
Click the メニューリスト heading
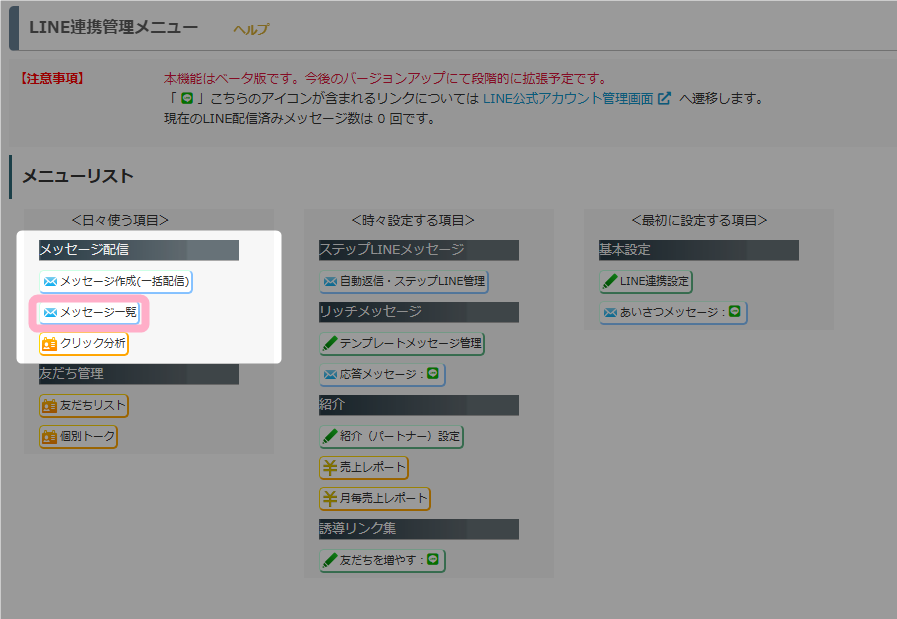point(78,176)
